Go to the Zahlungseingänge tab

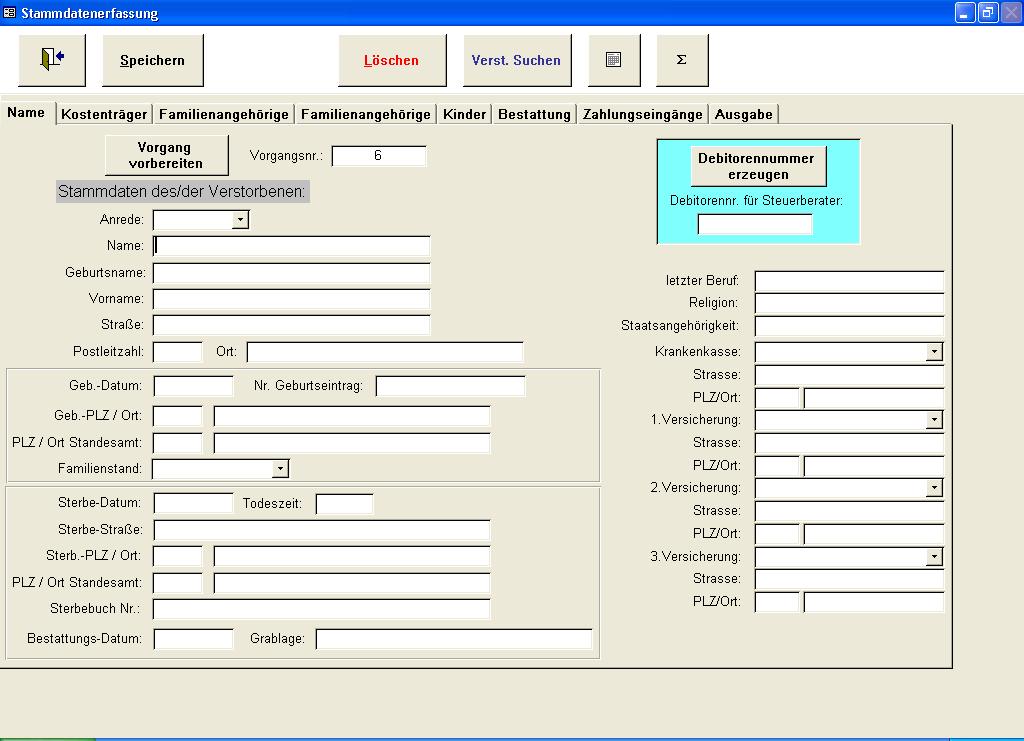(642, 114)
